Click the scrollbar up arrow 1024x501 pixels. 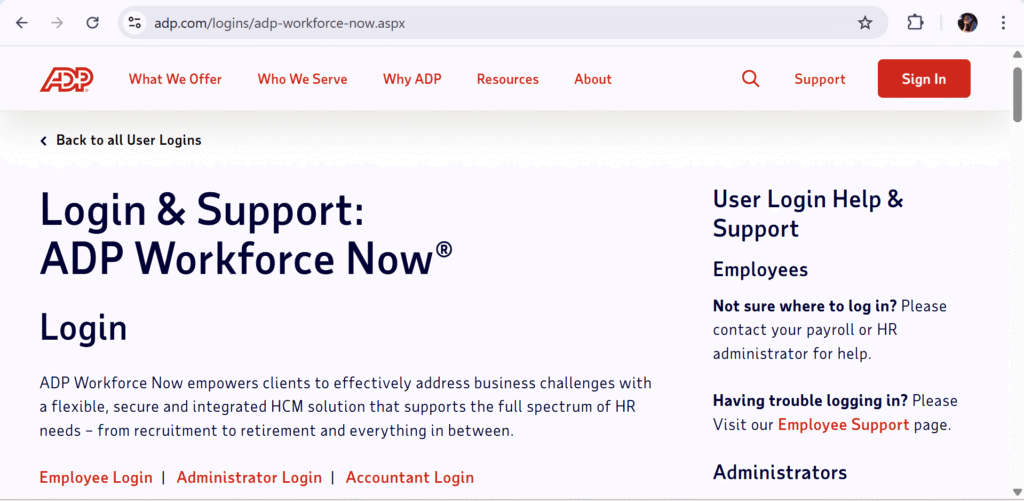1017,54
